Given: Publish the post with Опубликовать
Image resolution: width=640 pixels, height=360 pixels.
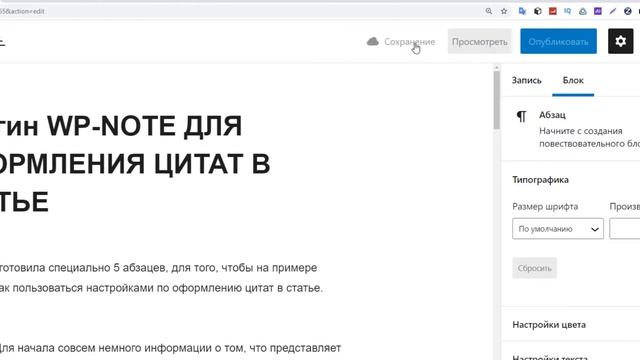Looking at the screenshot, I should (558, 41).
